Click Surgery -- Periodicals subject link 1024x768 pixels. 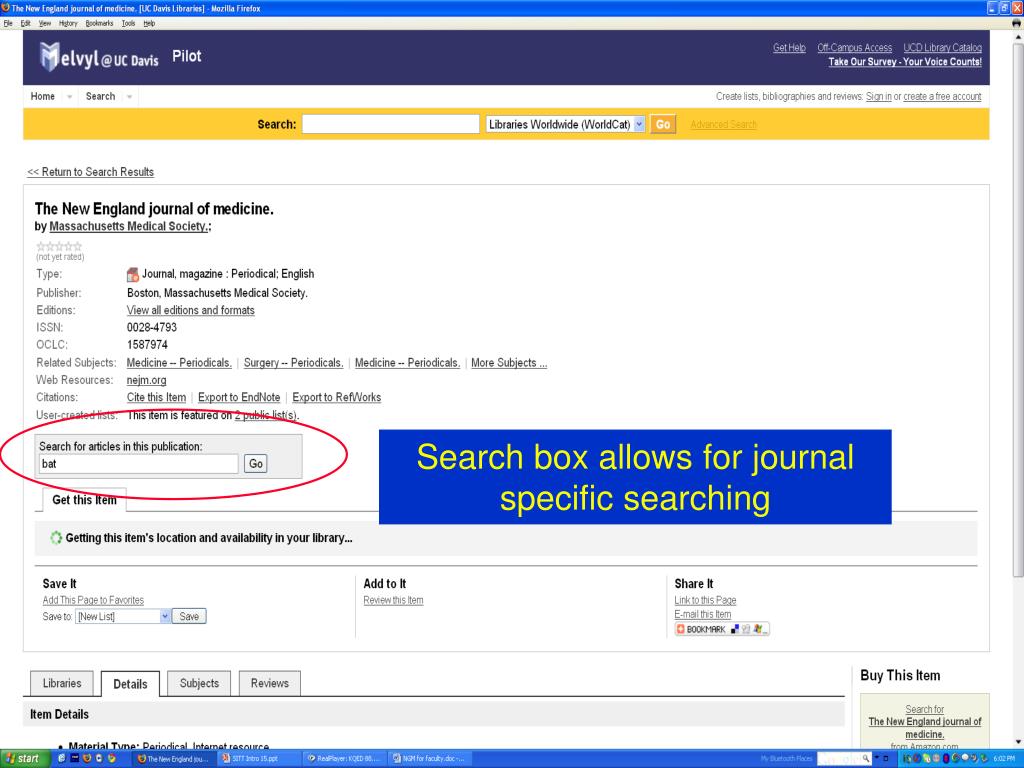click(x=293, y=362)
